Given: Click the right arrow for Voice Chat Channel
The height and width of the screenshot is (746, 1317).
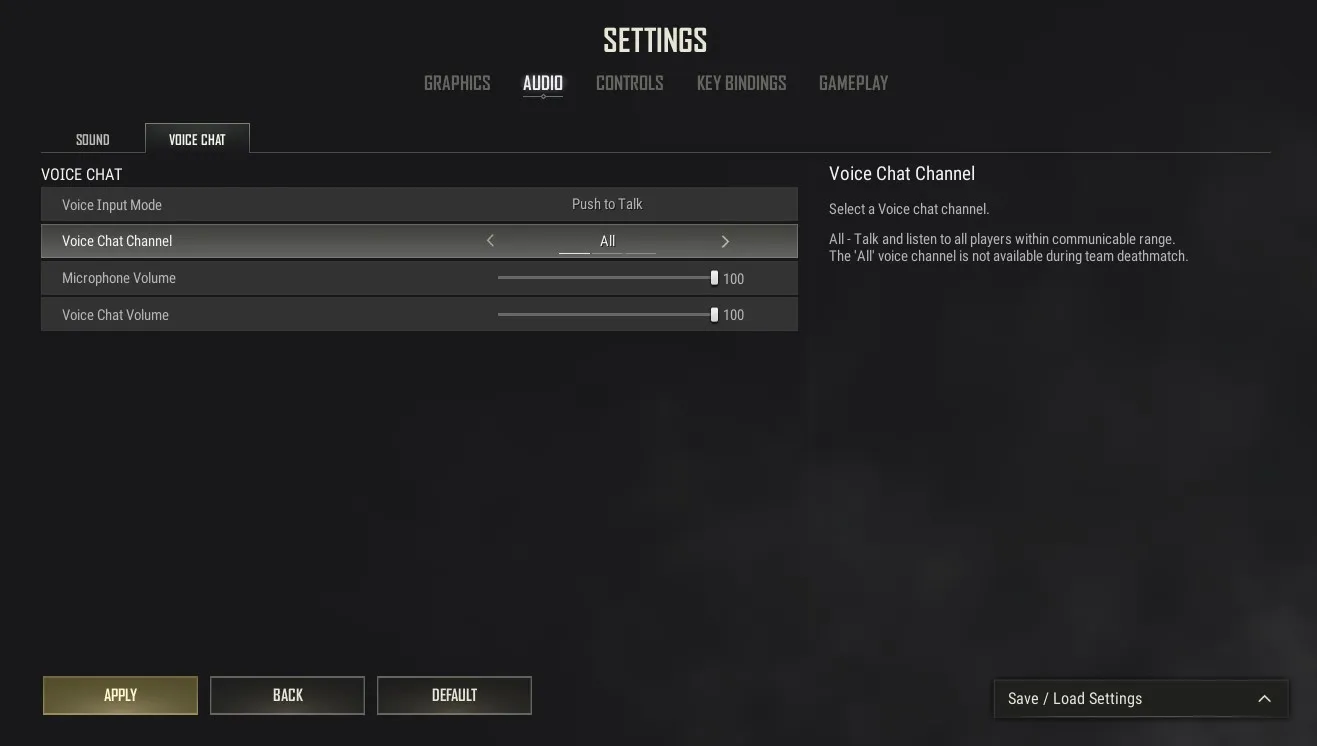Looking at the screenshot, I should coord(725,241).
